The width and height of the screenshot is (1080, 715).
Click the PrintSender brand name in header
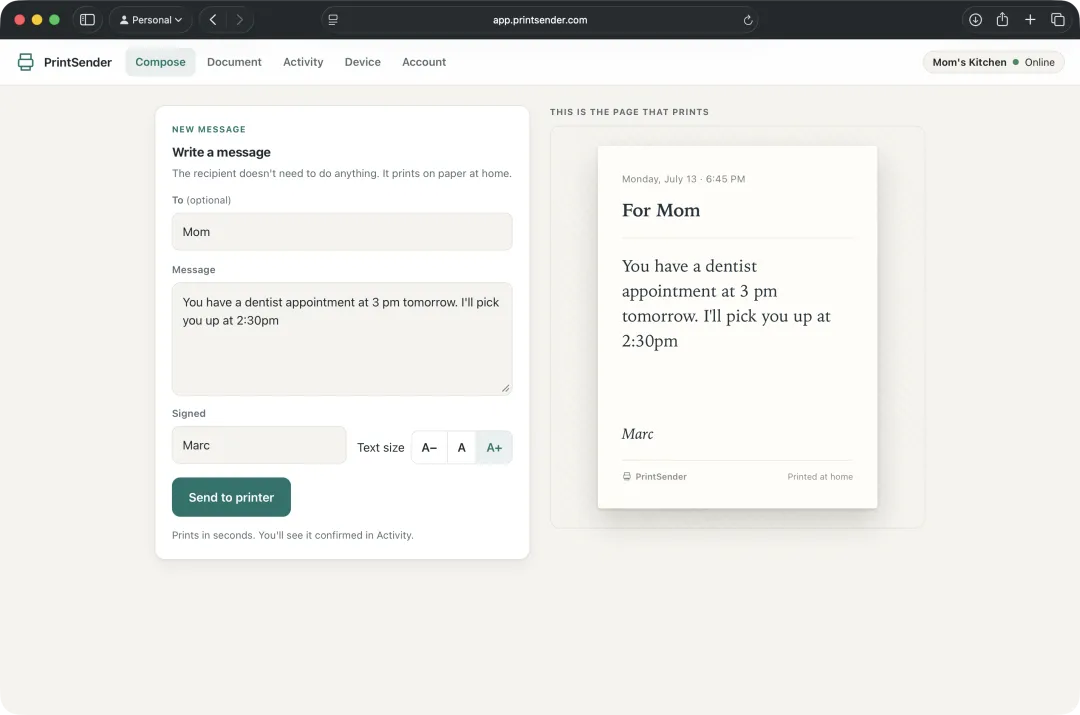pyautogui.click(x=78, y=62)
